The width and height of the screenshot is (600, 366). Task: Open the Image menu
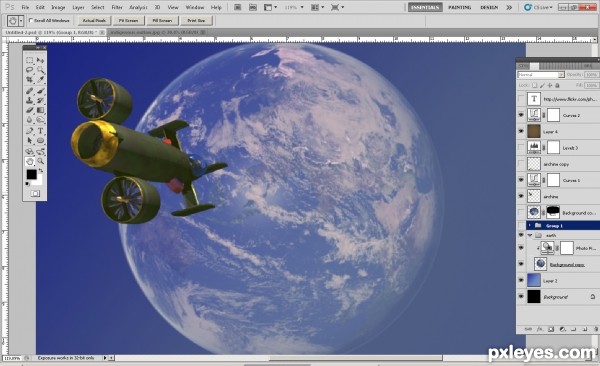(x=58, y=7)
